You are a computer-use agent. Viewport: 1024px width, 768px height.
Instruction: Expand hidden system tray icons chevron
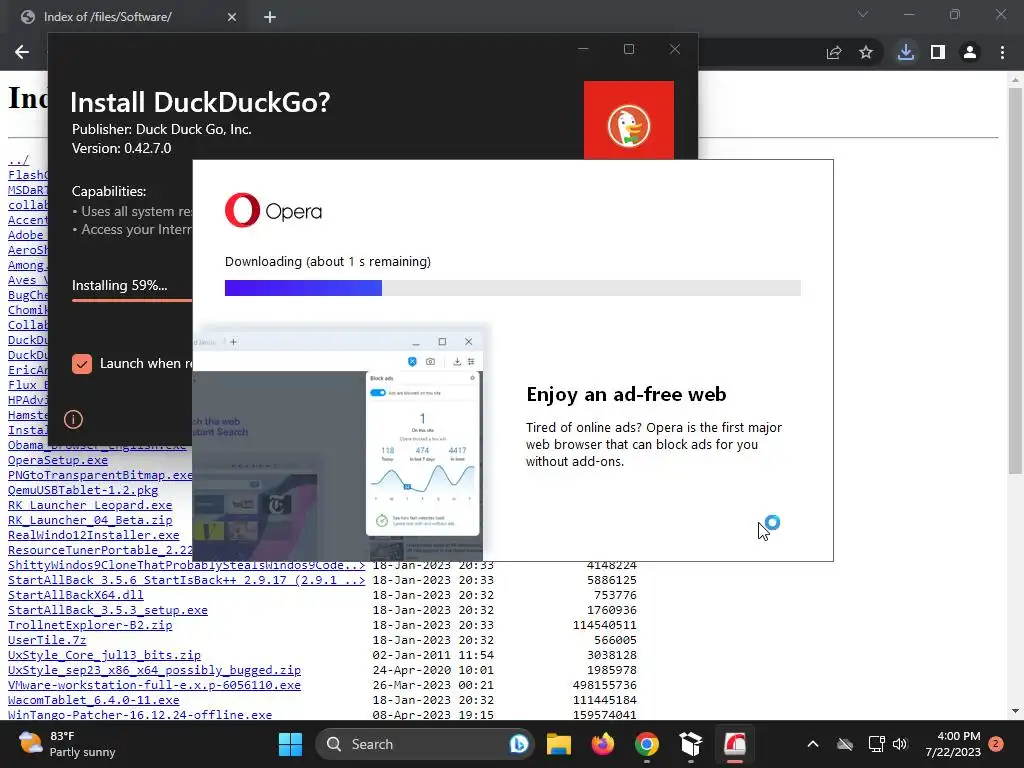coord(813,744)
